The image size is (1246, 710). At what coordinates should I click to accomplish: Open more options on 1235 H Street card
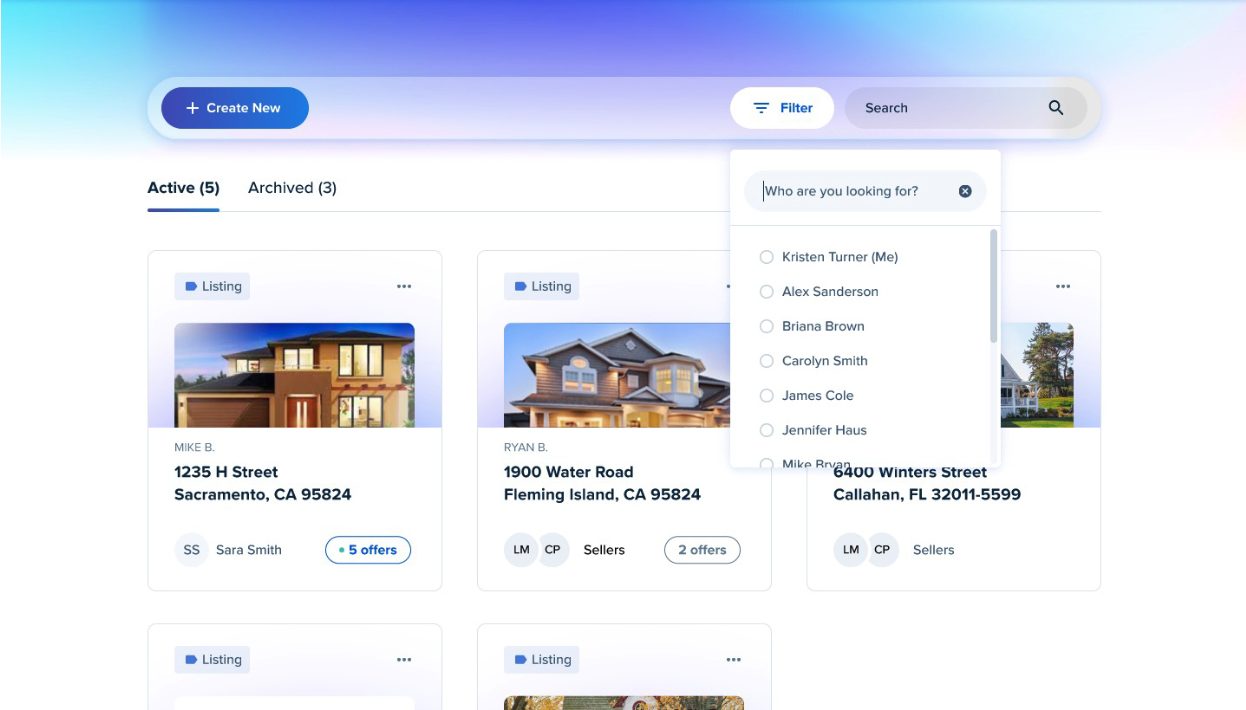click(x=404, y=286)
